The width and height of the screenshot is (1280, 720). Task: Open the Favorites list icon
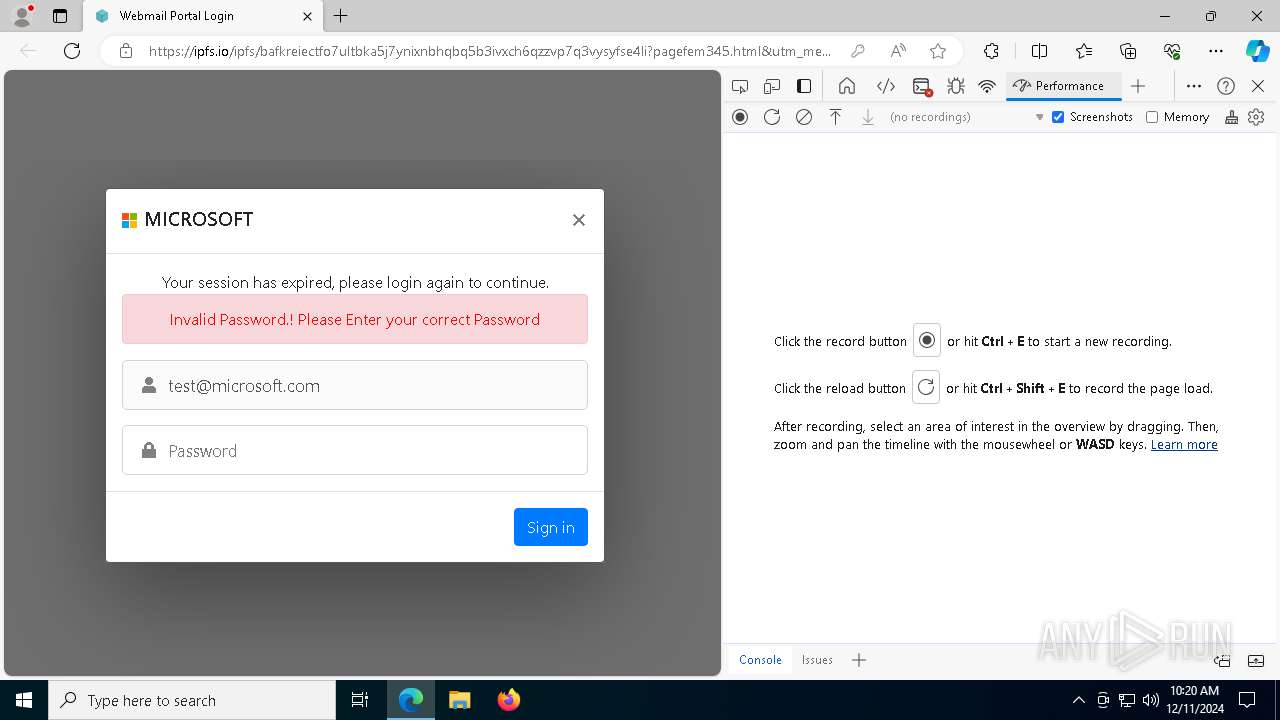pyautogui.click(x=1084, y=51)
